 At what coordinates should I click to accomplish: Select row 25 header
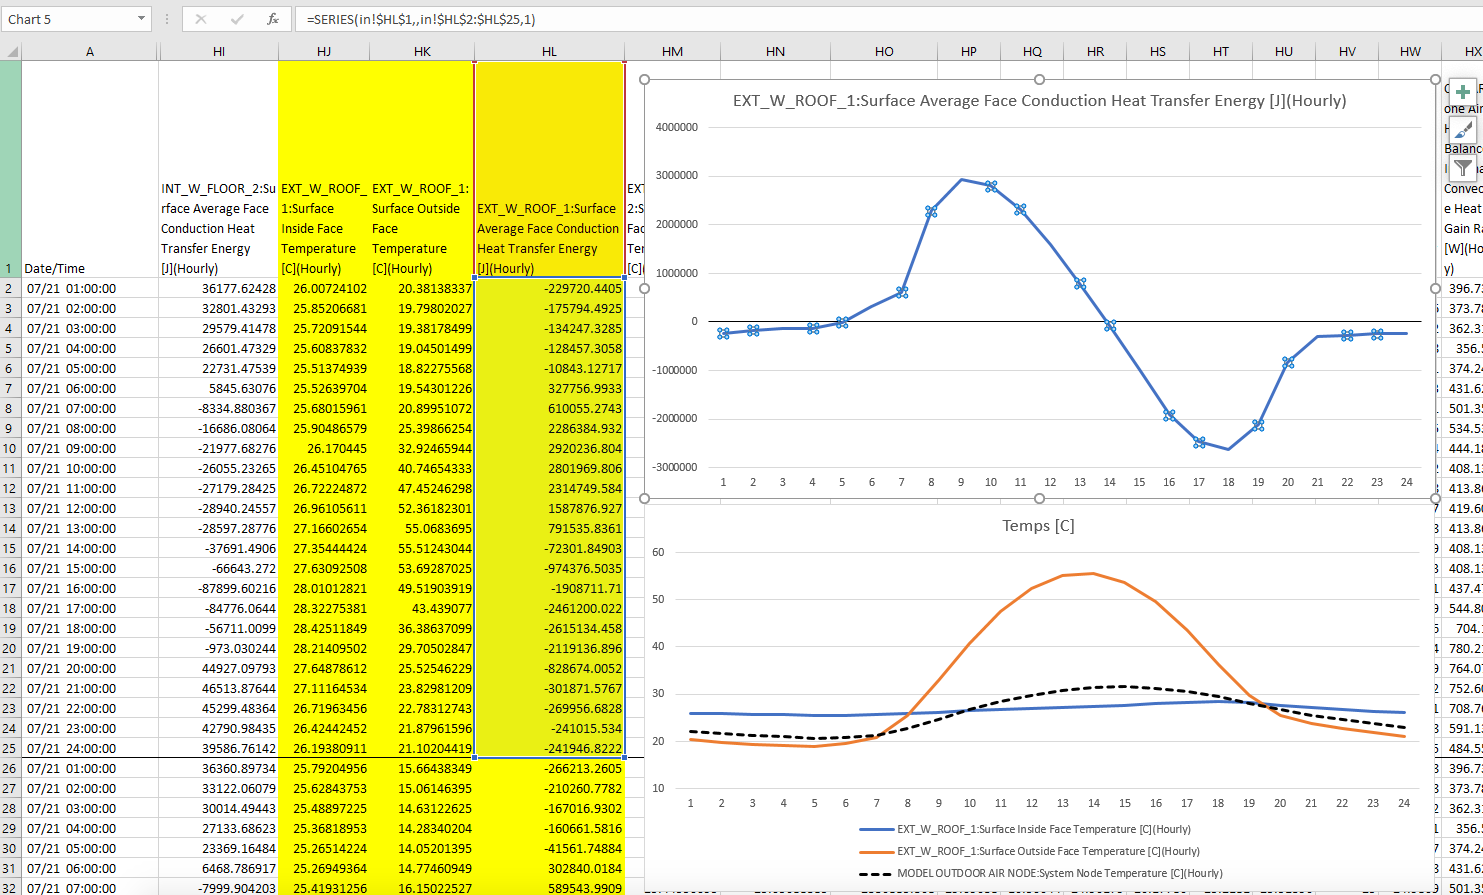[x=11, y=748]
